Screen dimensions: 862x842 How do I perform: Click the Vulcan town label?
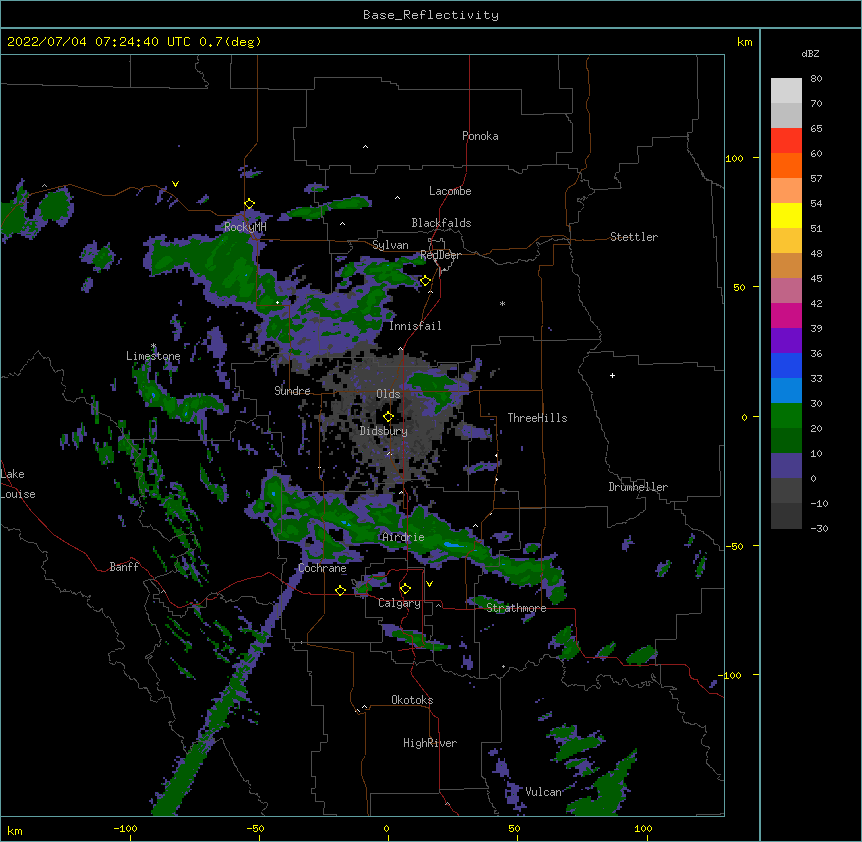[543, 792]
